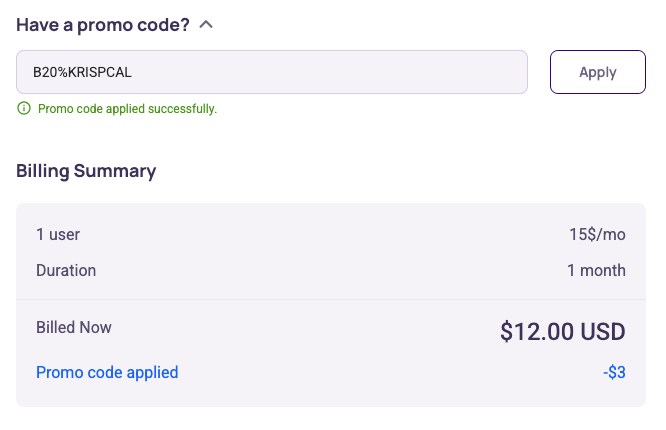Click the divider line above Billed Now

(x=331, y=299)
